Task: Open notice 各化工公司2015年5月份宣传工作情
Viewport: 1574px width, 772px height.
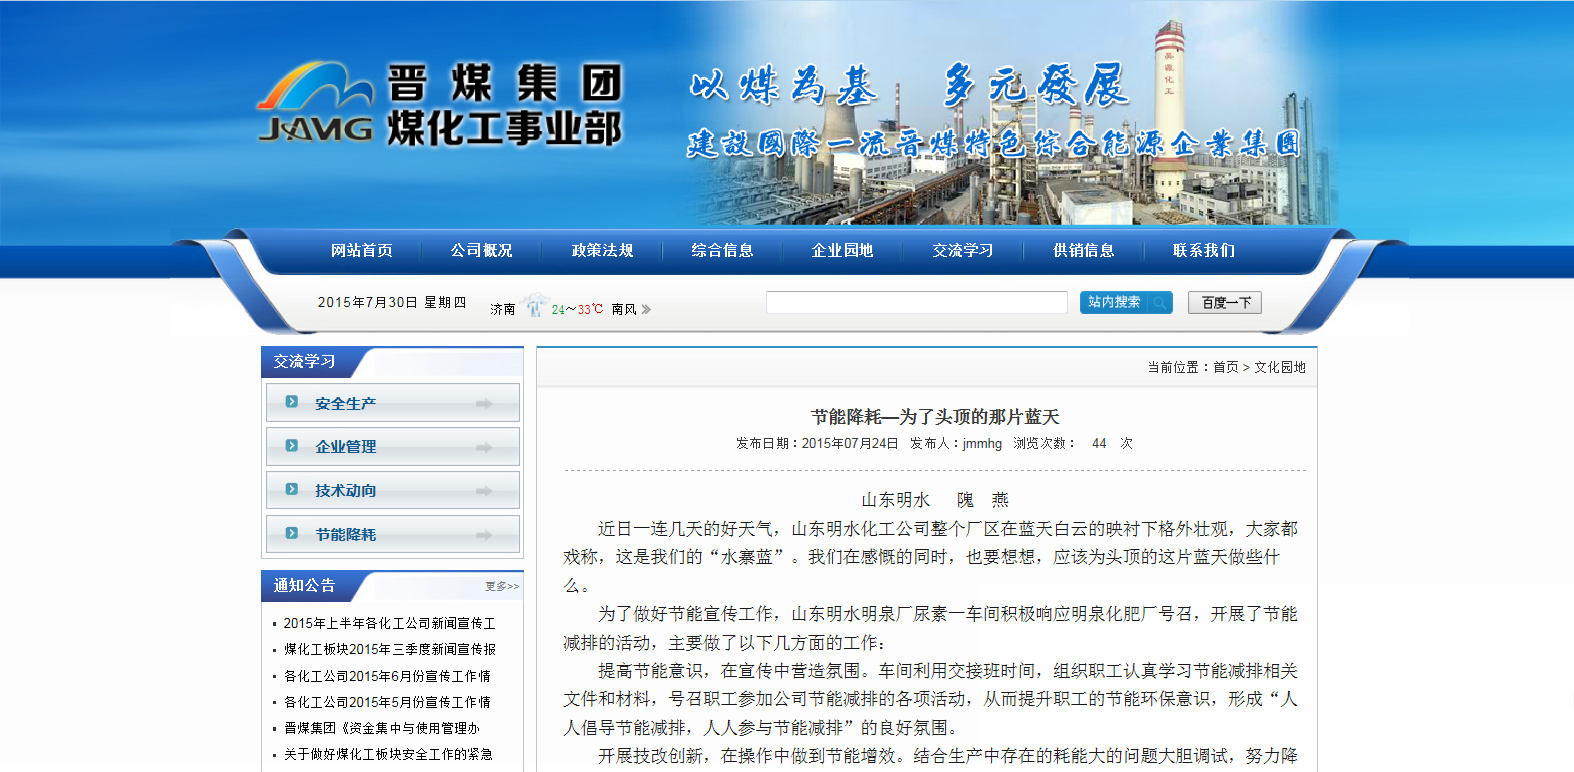Action: [387, 703]
